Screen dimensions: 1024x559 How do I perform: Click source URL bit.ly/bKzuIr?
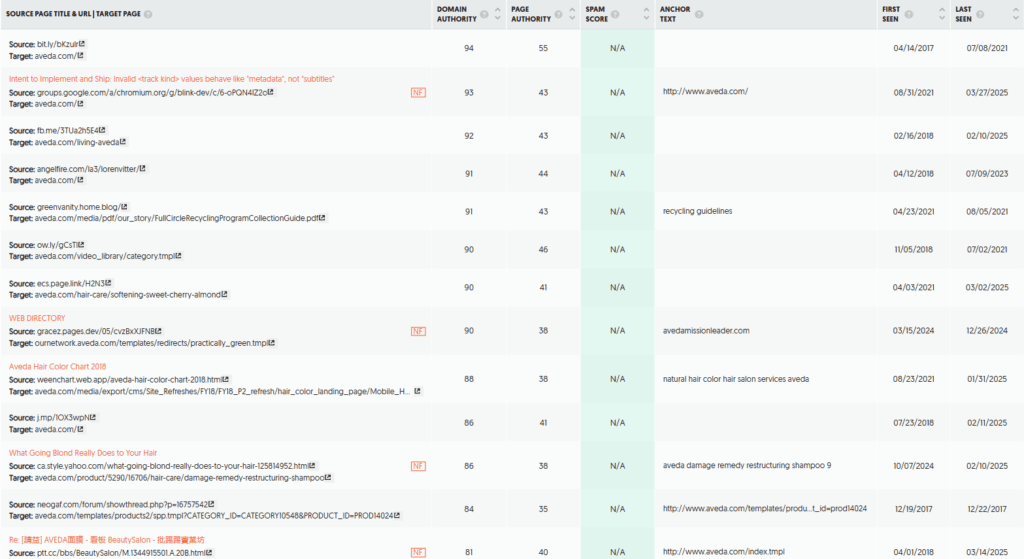[x=57, y=44]
